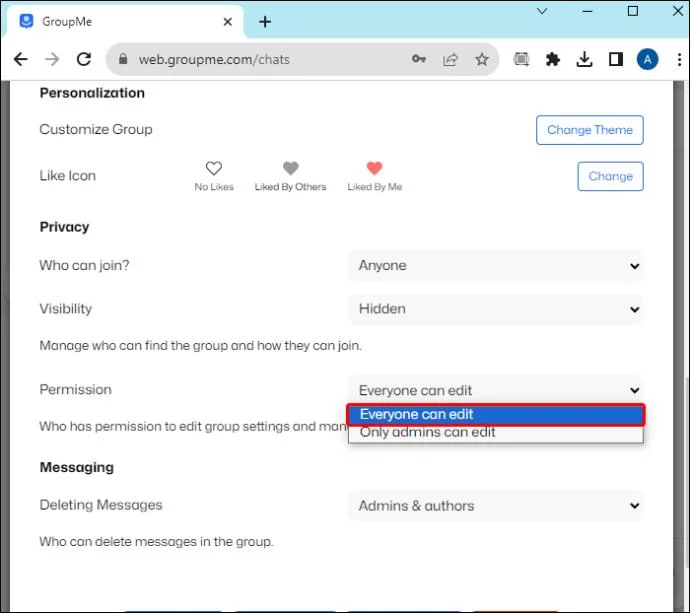Image resolution: width=690 pixels, height=613 pixels.
Task: Open the screenshot capture extension icon
Action: click(521, 59)
